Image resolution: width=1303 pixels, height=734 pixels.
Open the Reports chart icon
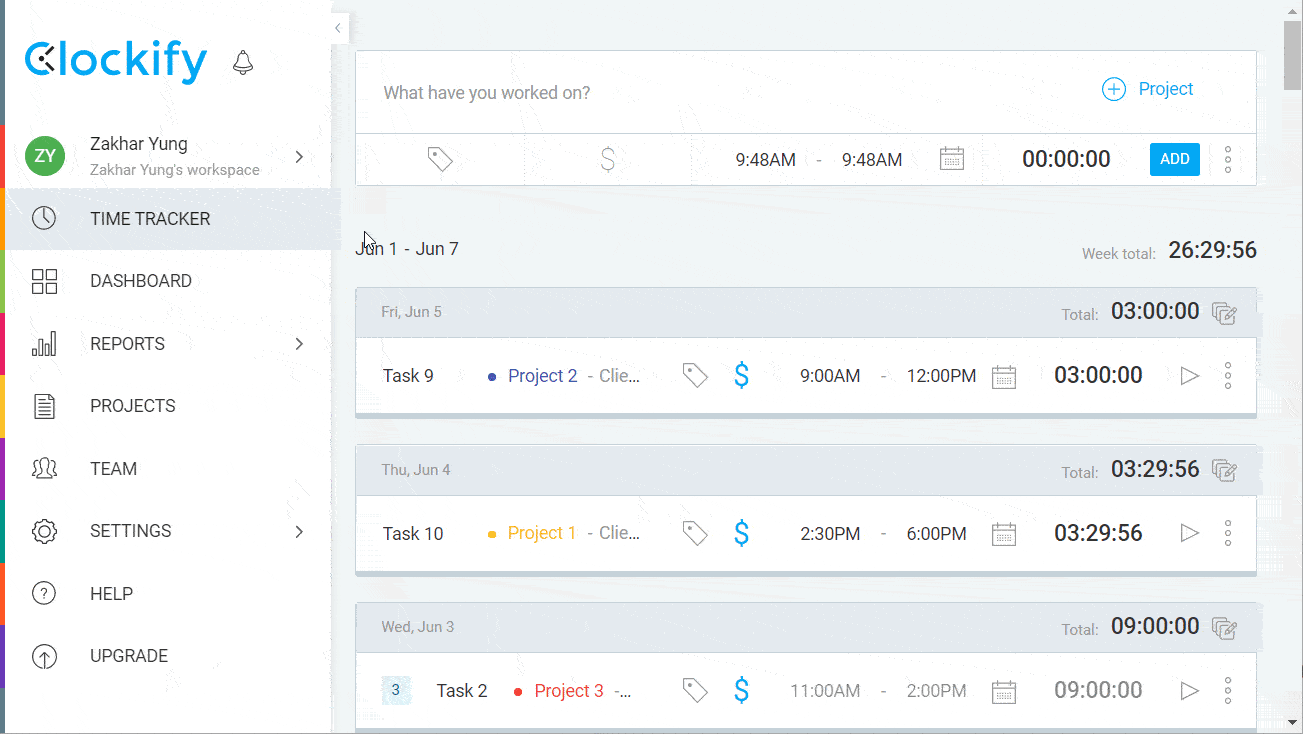tap(44, 343)
